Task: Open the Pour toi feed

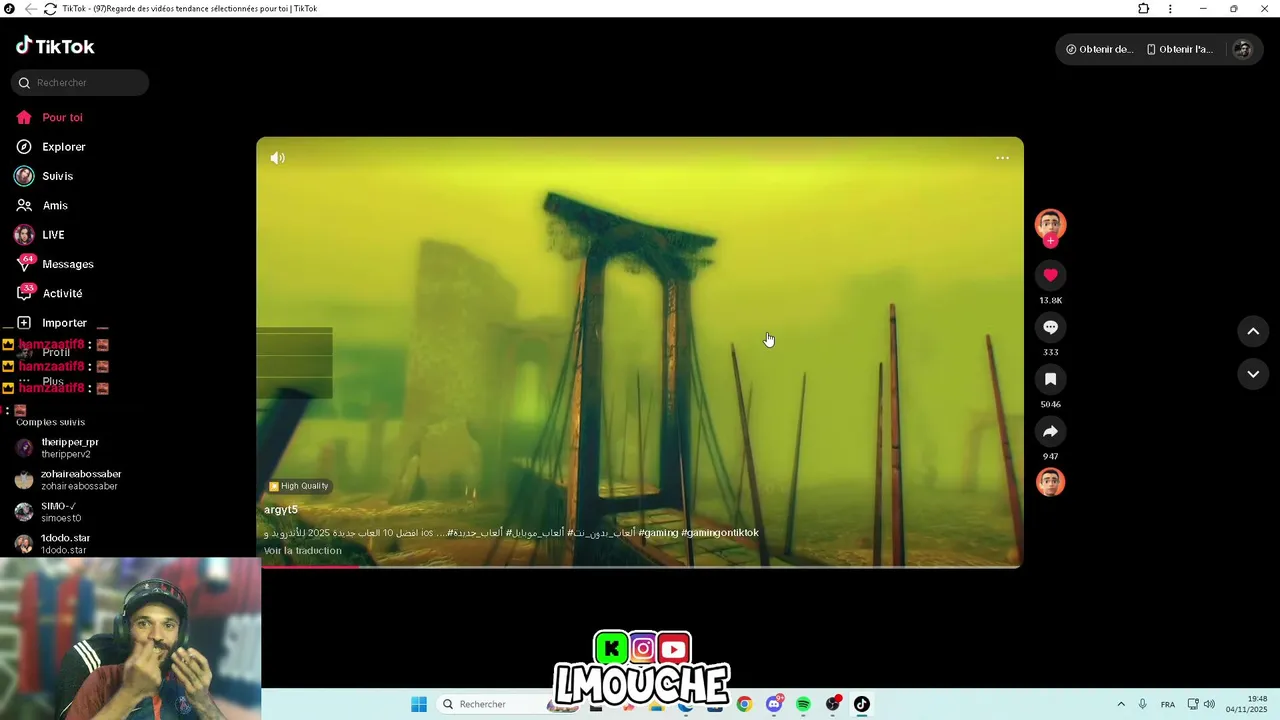Action: point(49,117)
